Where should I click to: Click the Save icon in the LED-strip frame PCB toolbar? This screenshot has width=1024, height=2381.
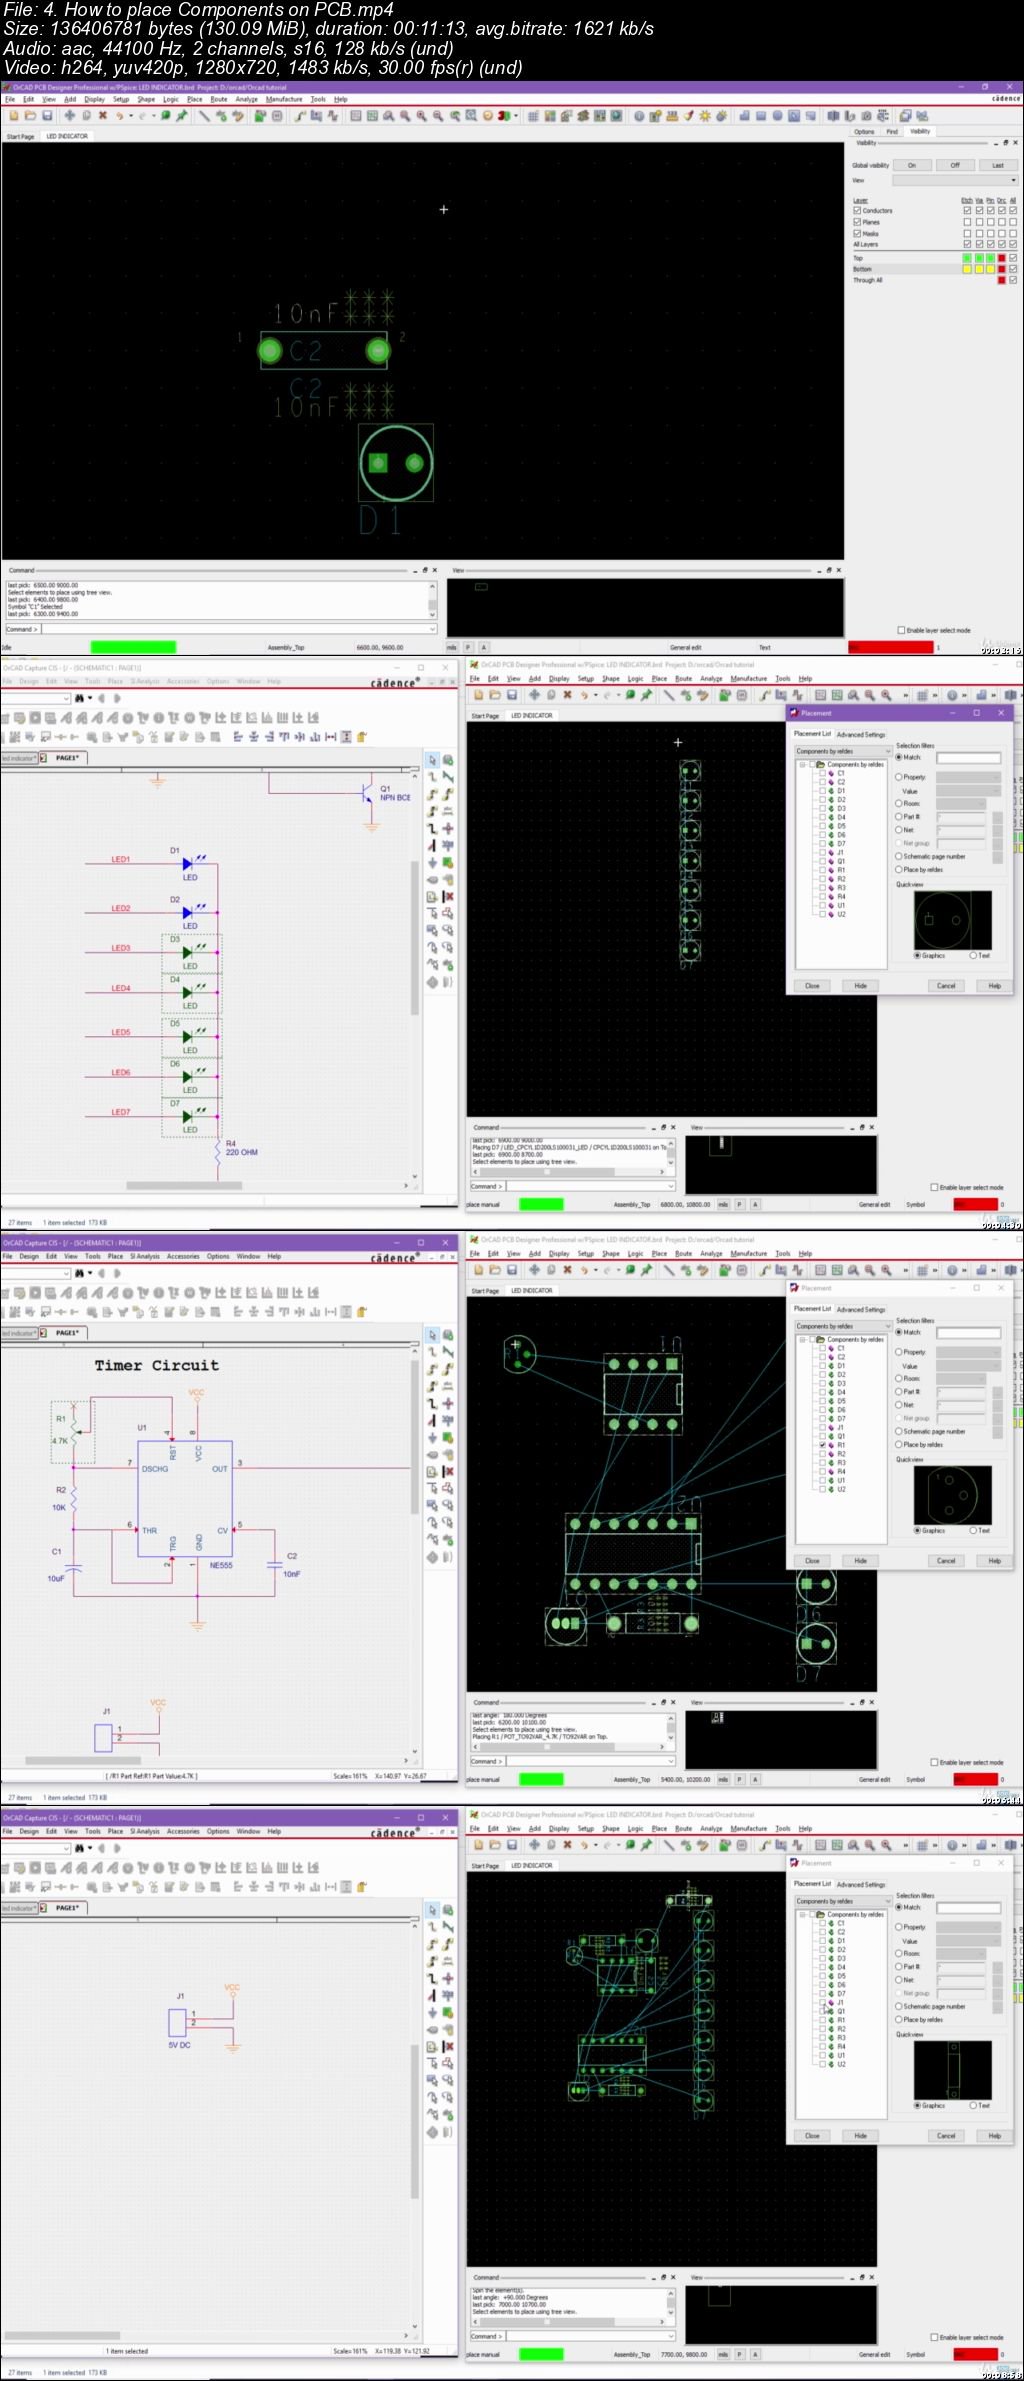(511, 695)
